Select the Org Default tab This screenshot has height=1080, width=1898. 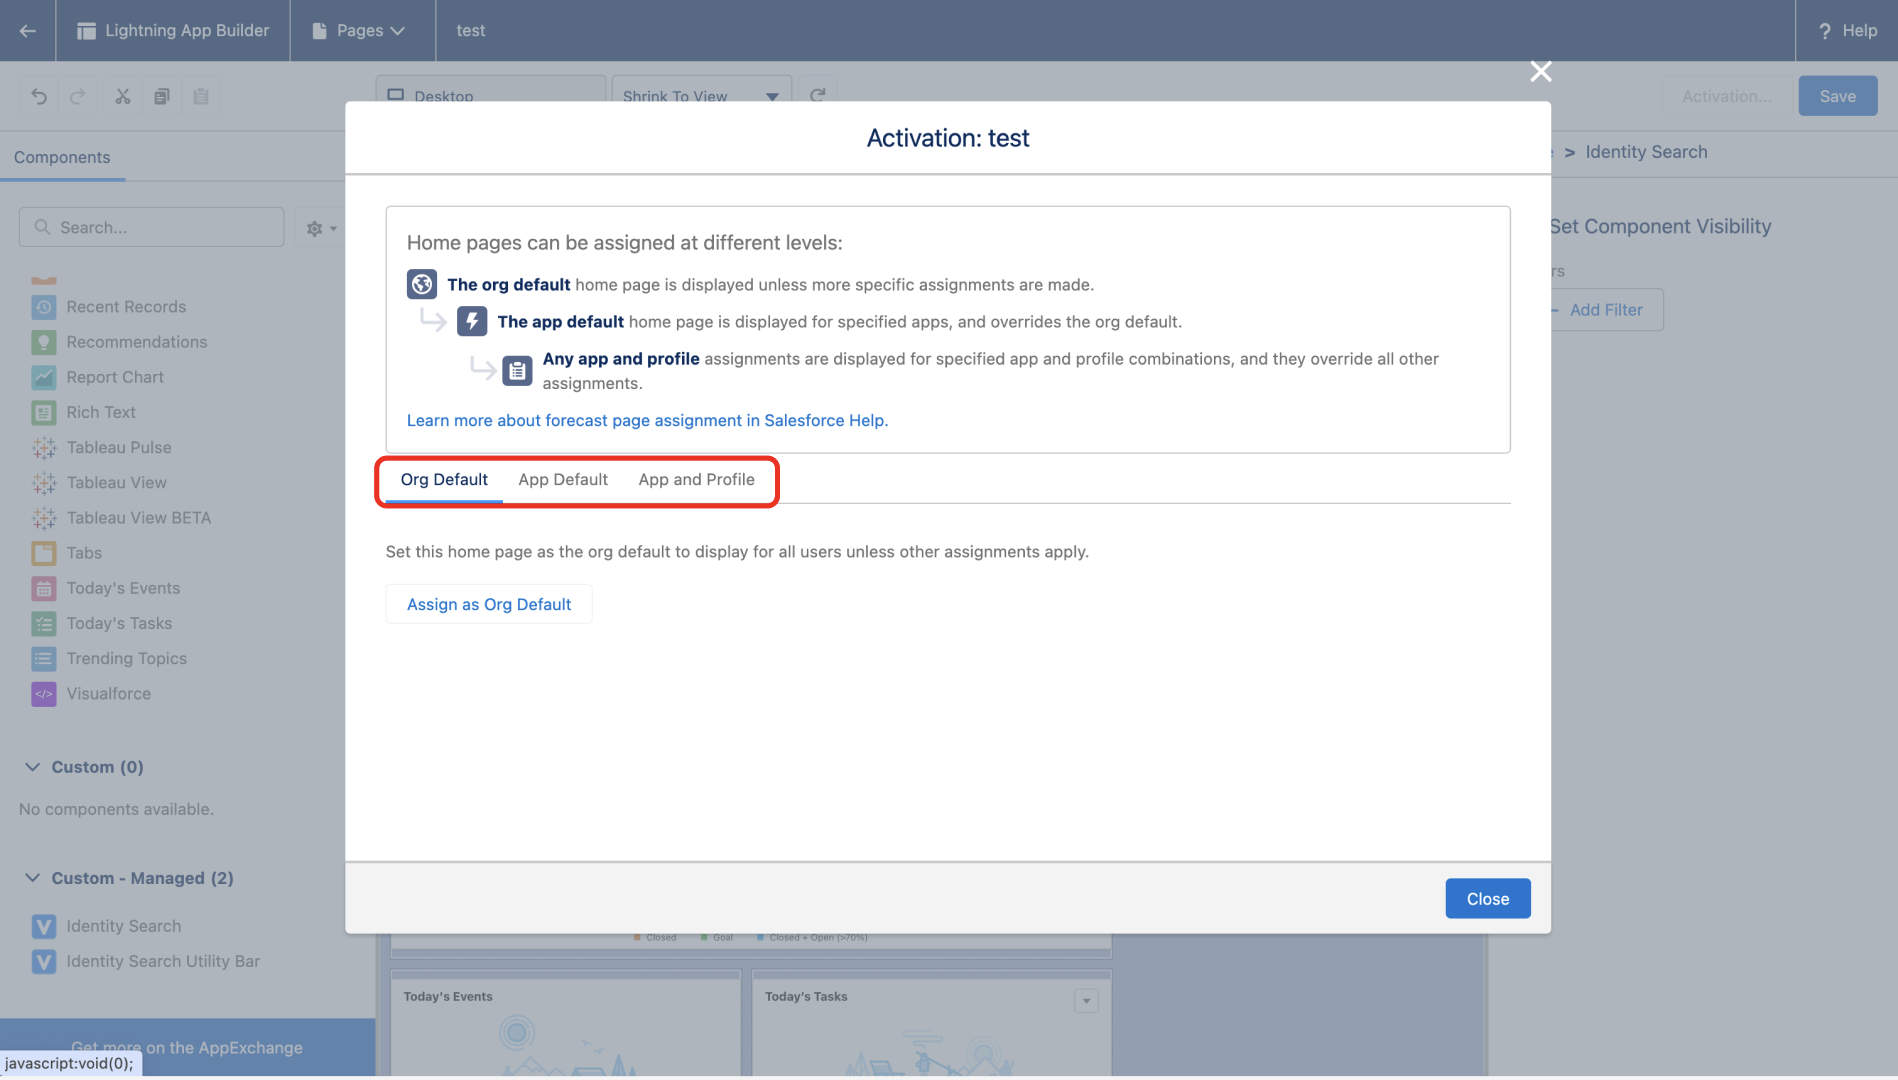pos(444,480)
